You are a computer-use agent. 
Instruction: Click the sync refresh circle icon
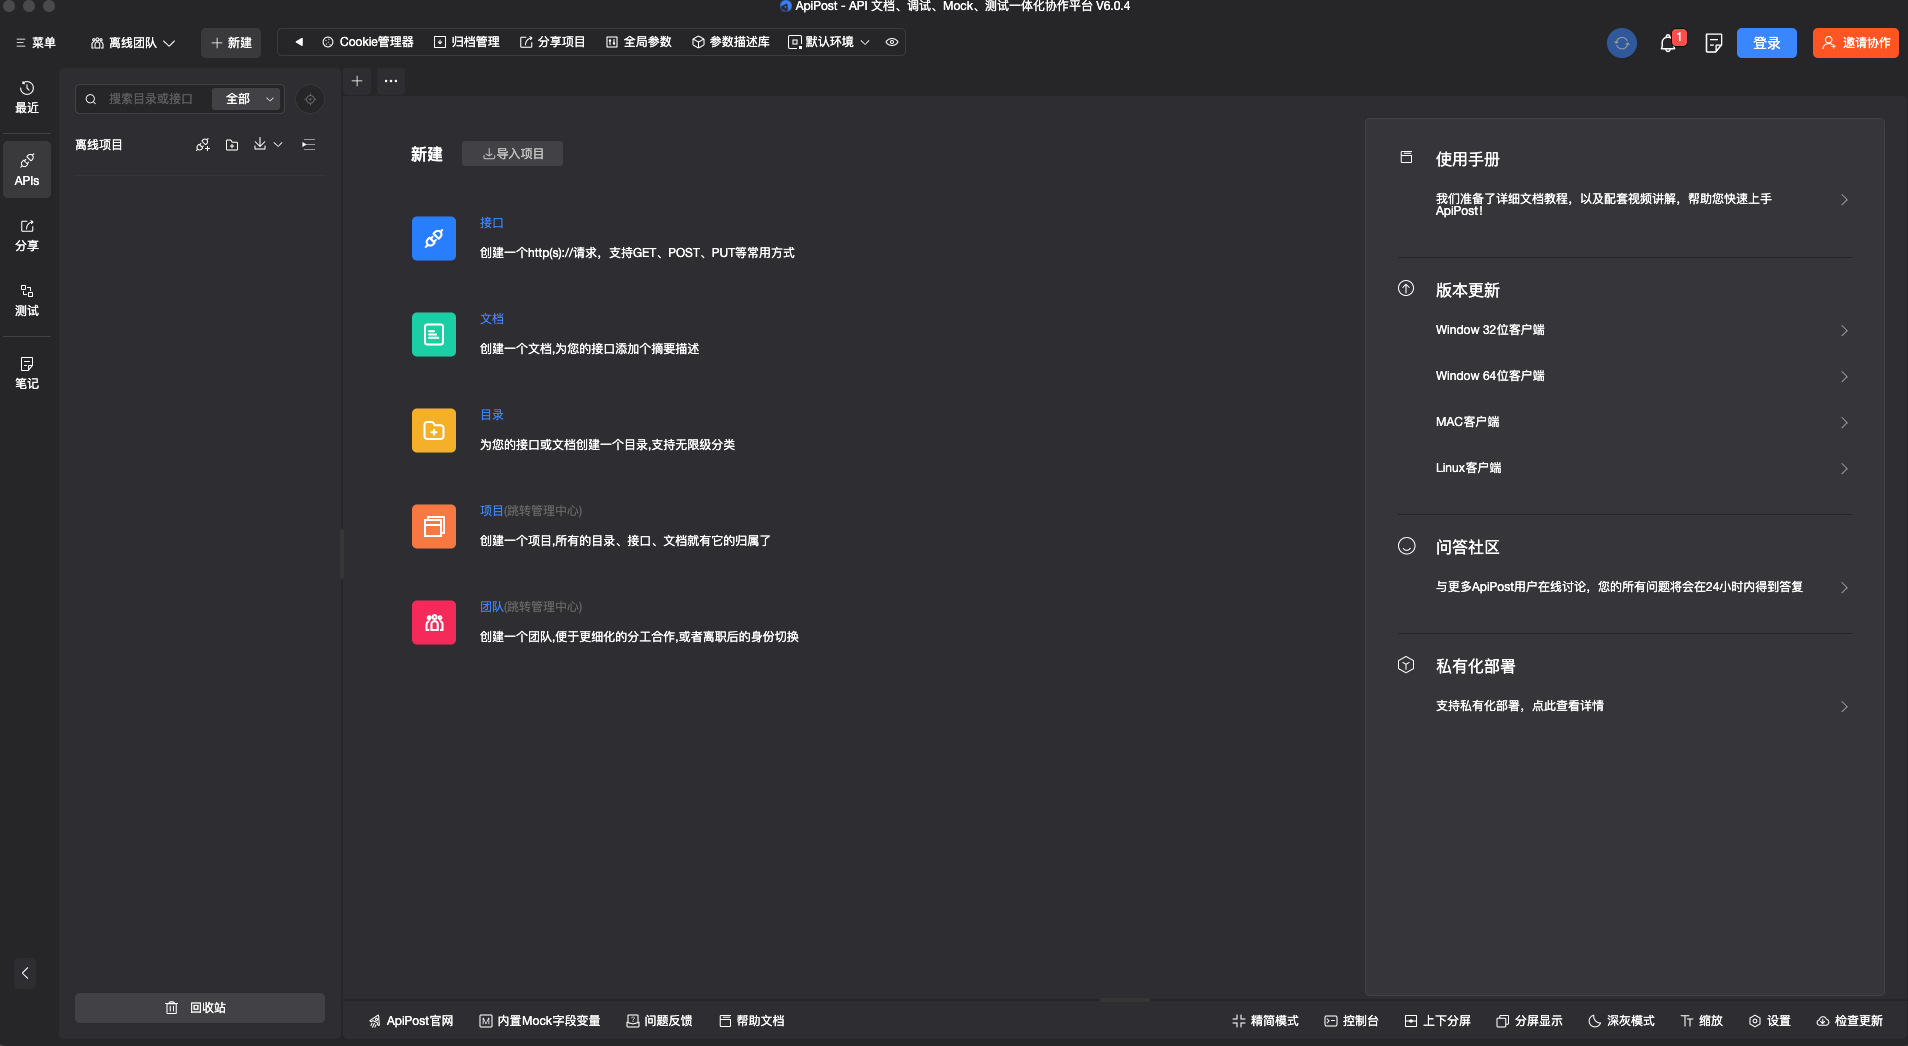pyautogui.click(x=1622, y=43)
